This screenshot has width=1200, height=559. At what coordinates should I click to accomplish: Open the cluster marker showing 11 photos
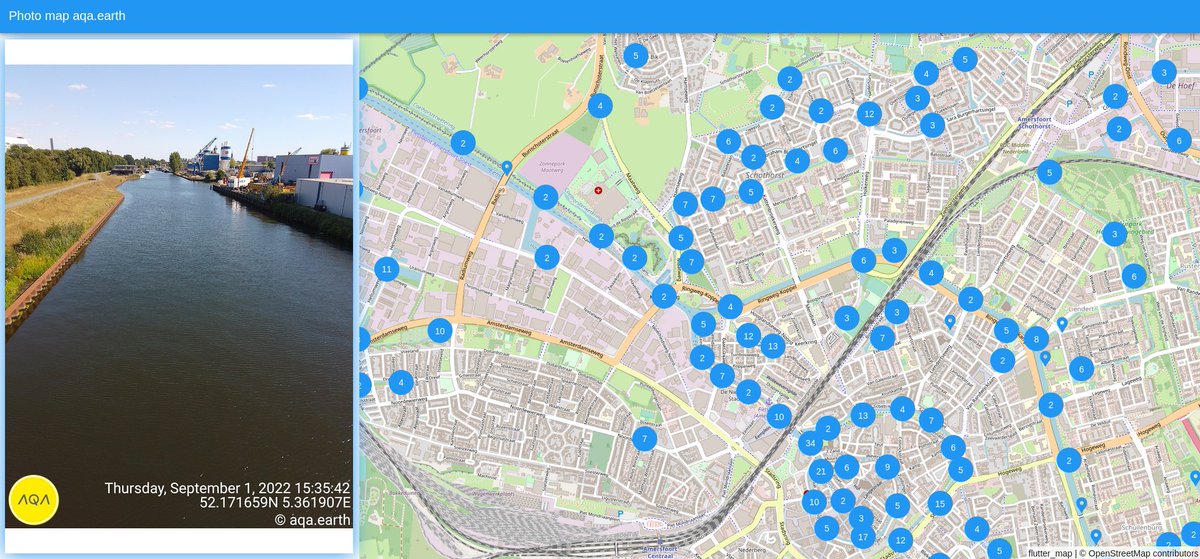pyautogui.click(x=386, y=269)
